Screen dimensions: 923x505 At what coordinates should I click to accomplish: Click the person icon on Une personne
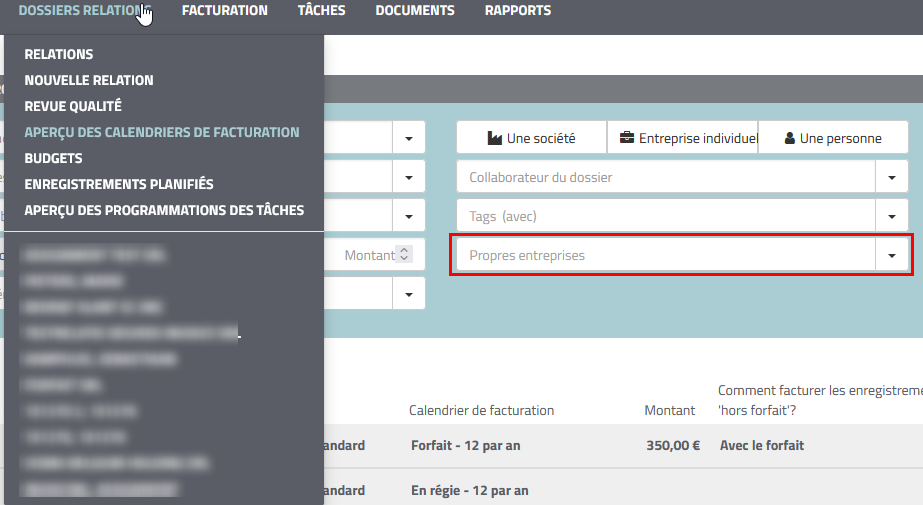790,138
